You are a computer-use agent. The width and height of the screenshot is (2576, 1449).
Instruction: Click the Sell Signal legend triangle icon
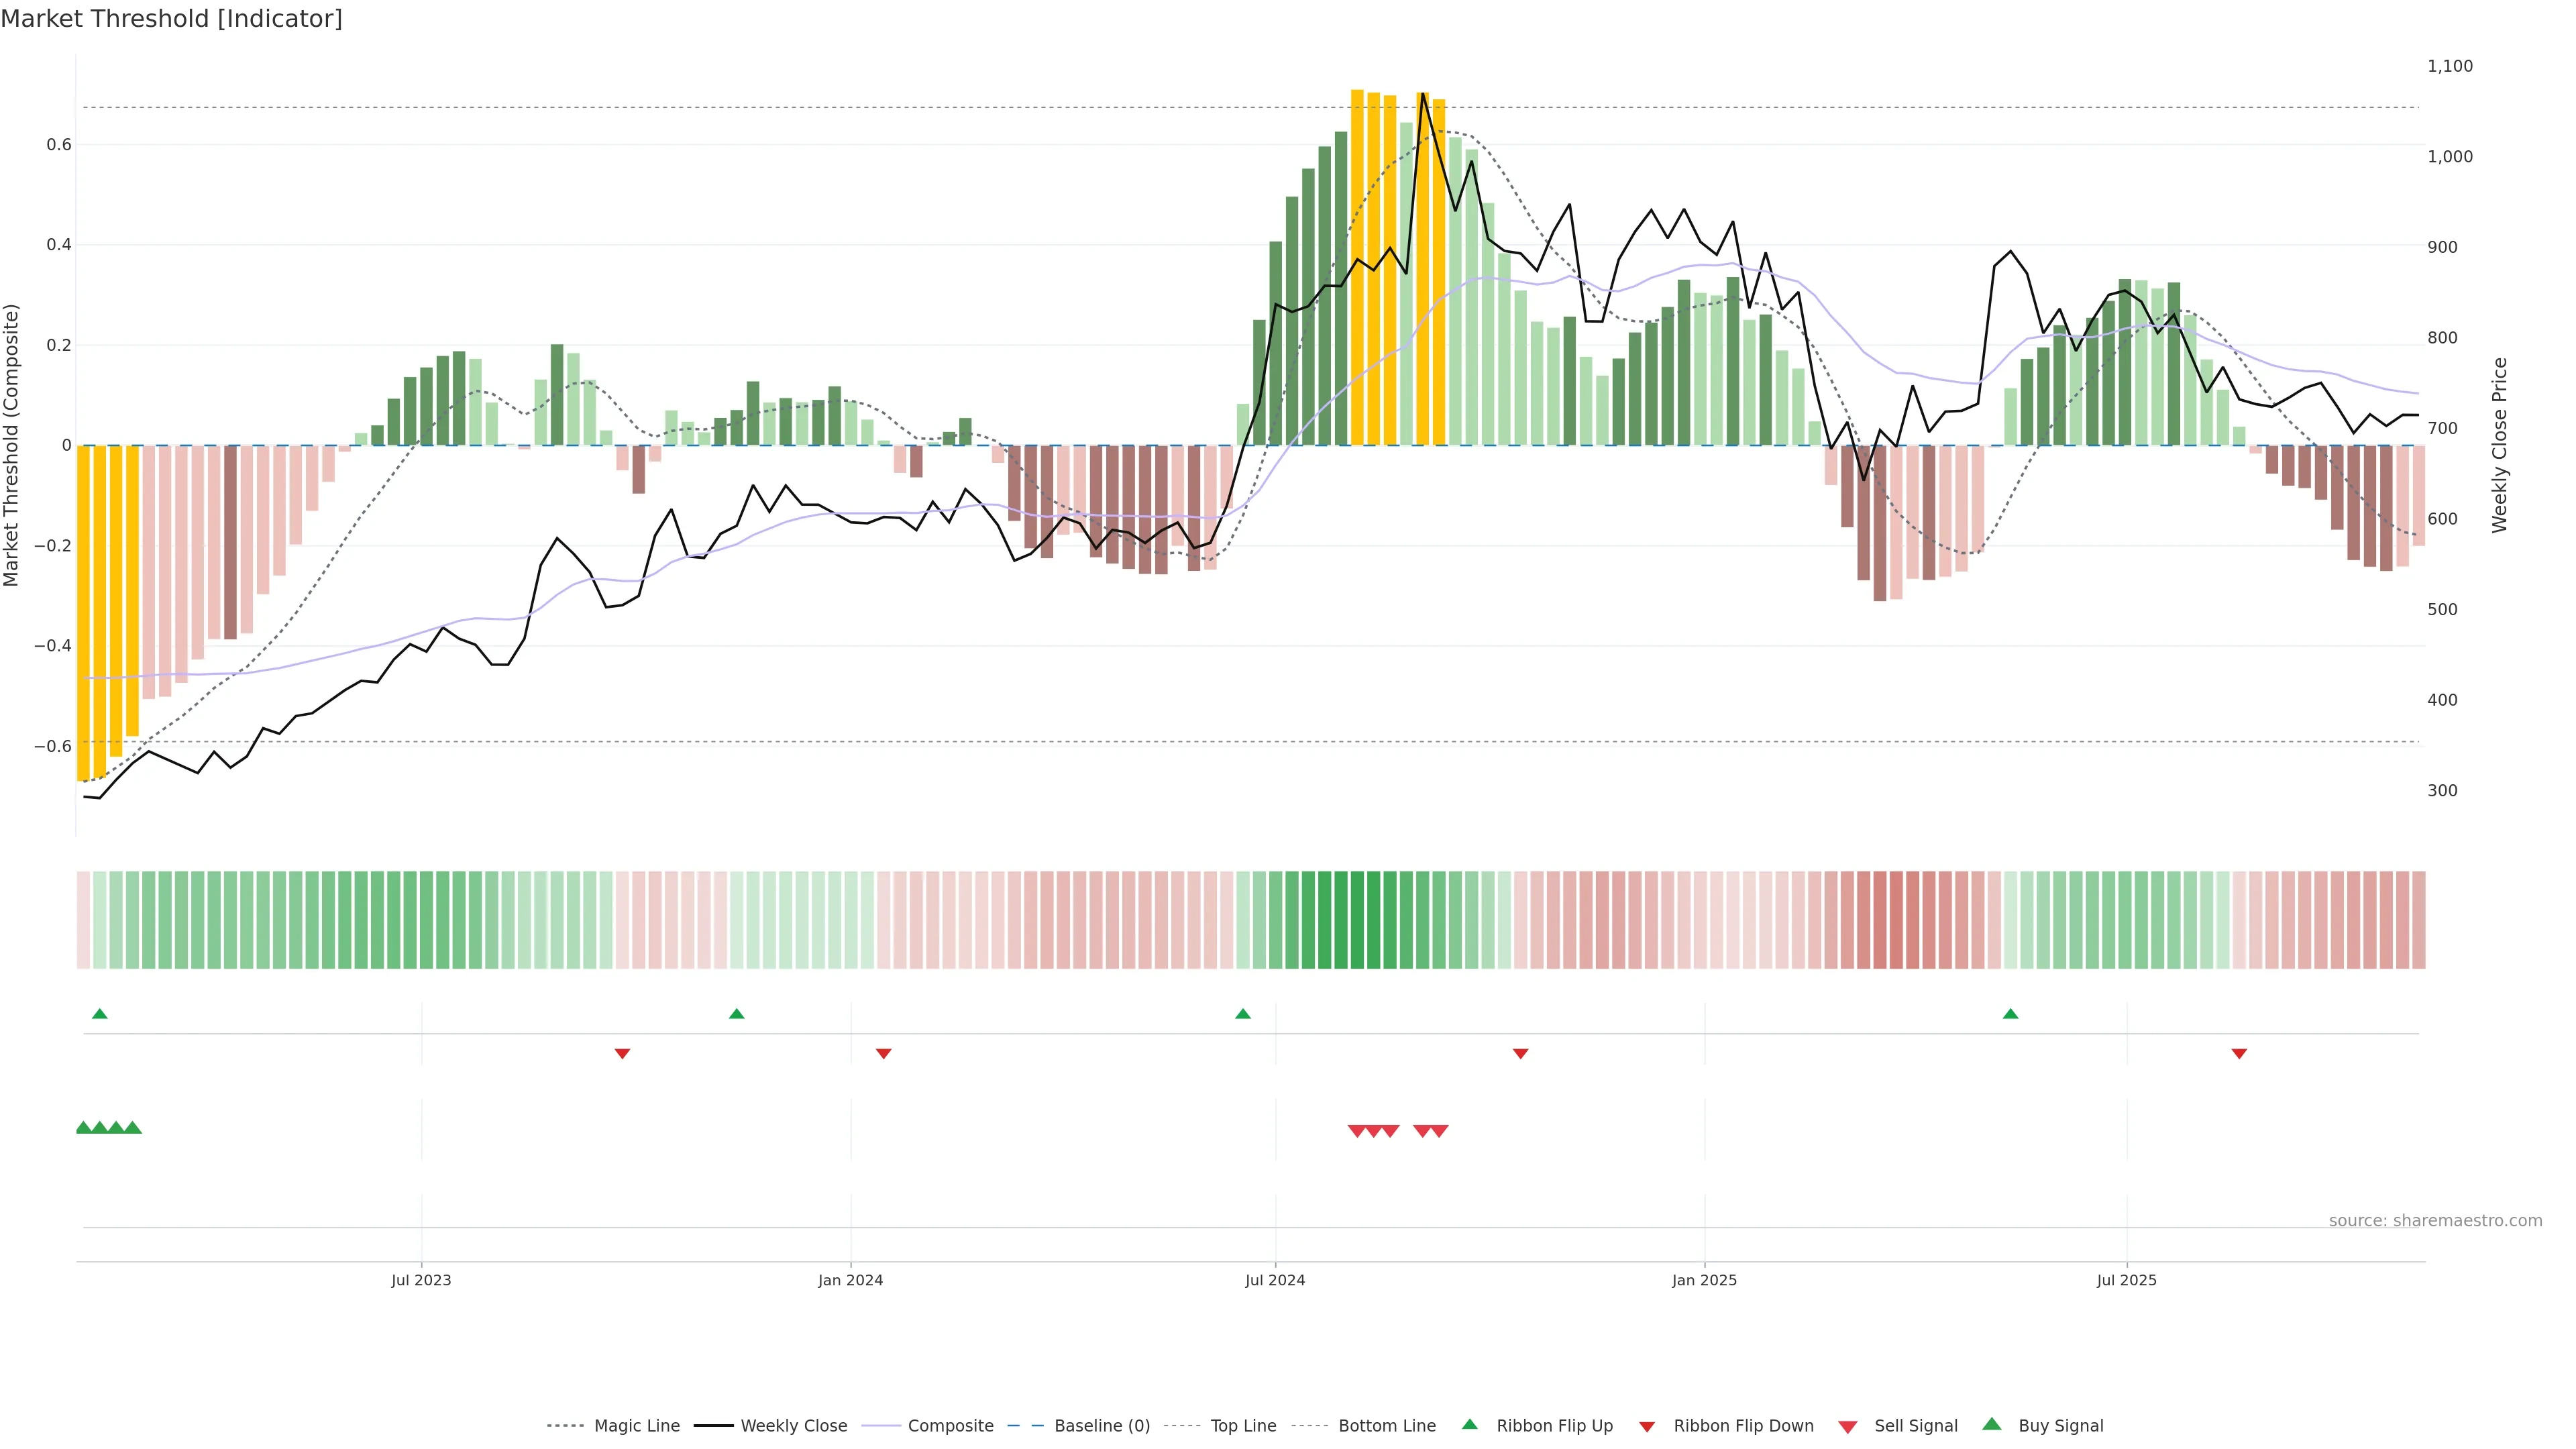1848,1427
